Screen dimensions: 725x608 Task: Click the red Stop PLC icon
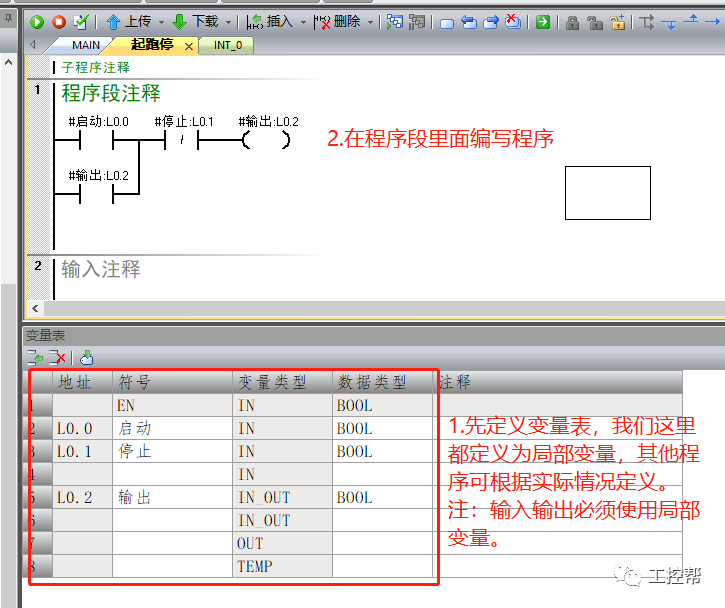click(x=59, y=22)
